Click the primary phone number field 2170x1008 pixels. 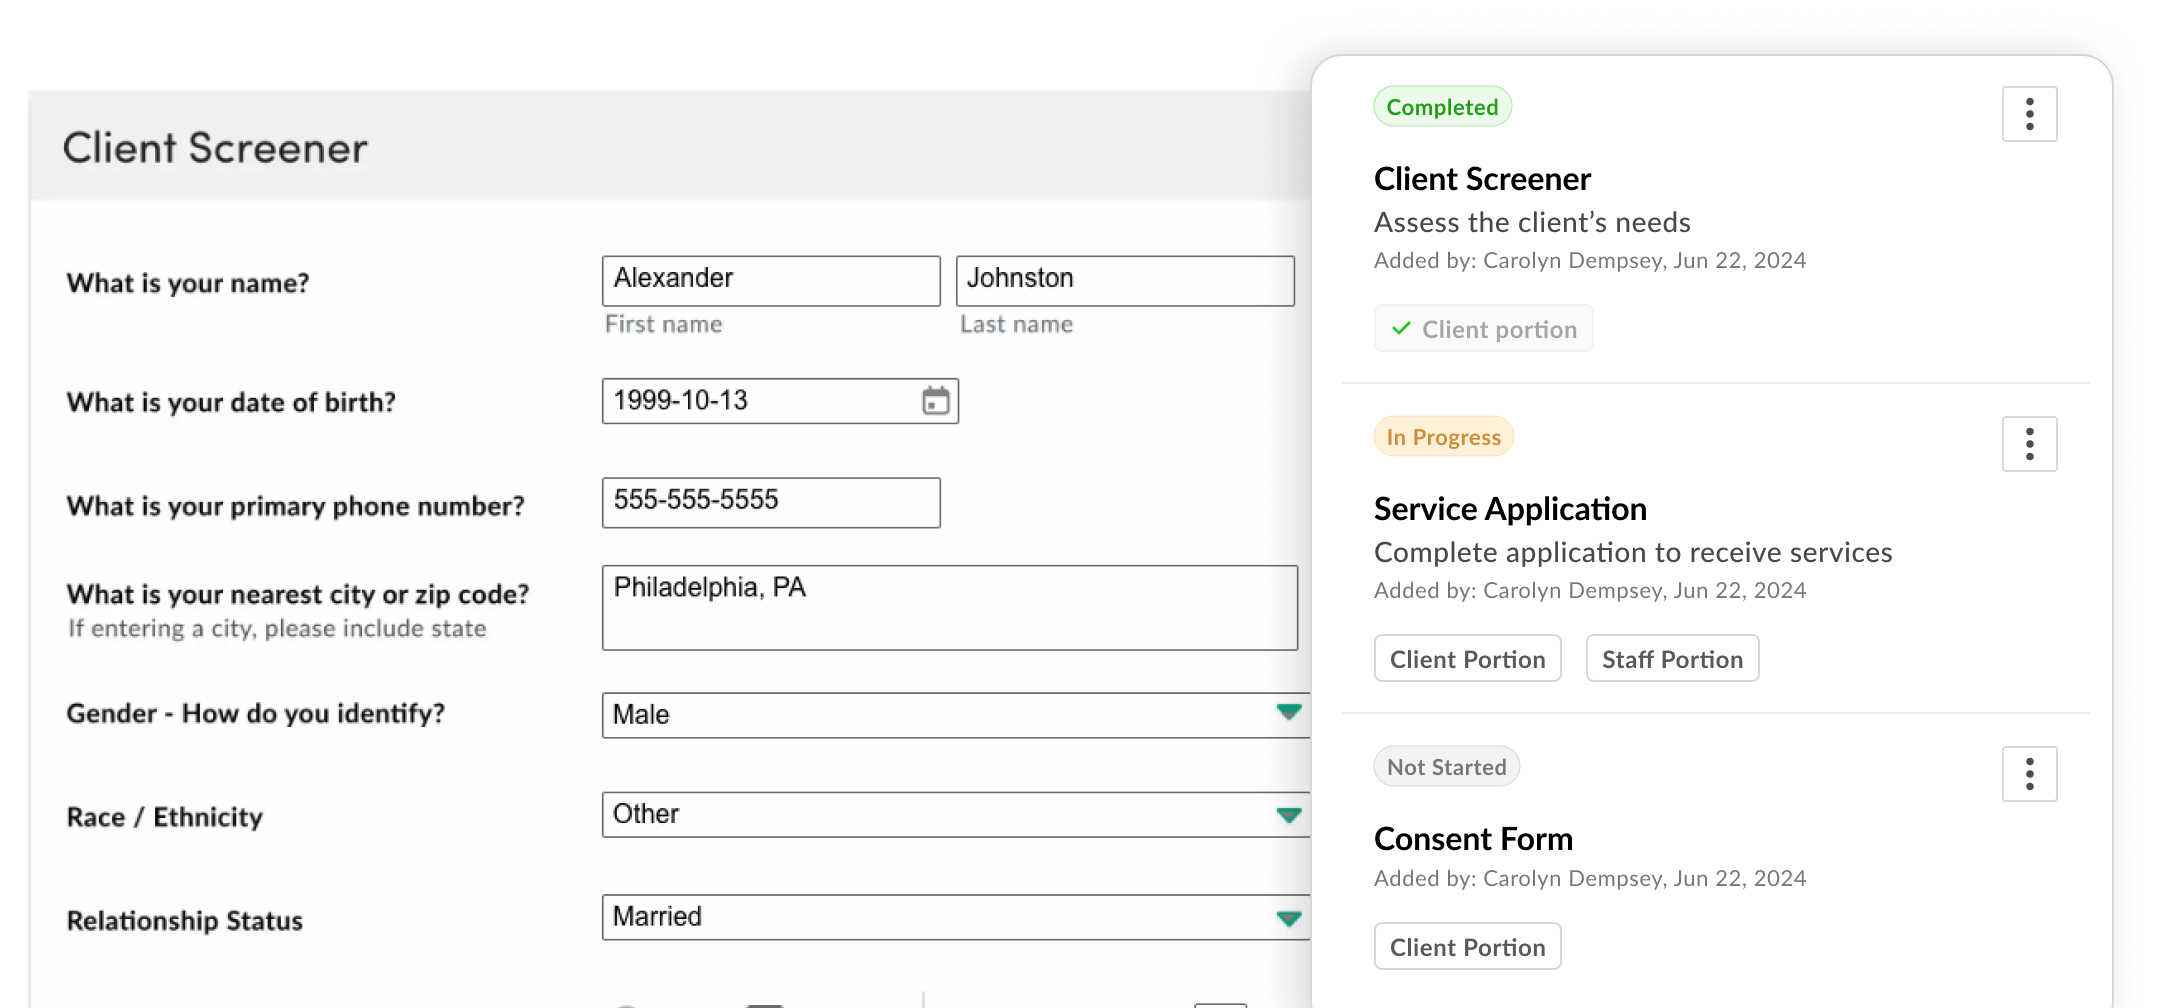771,502
